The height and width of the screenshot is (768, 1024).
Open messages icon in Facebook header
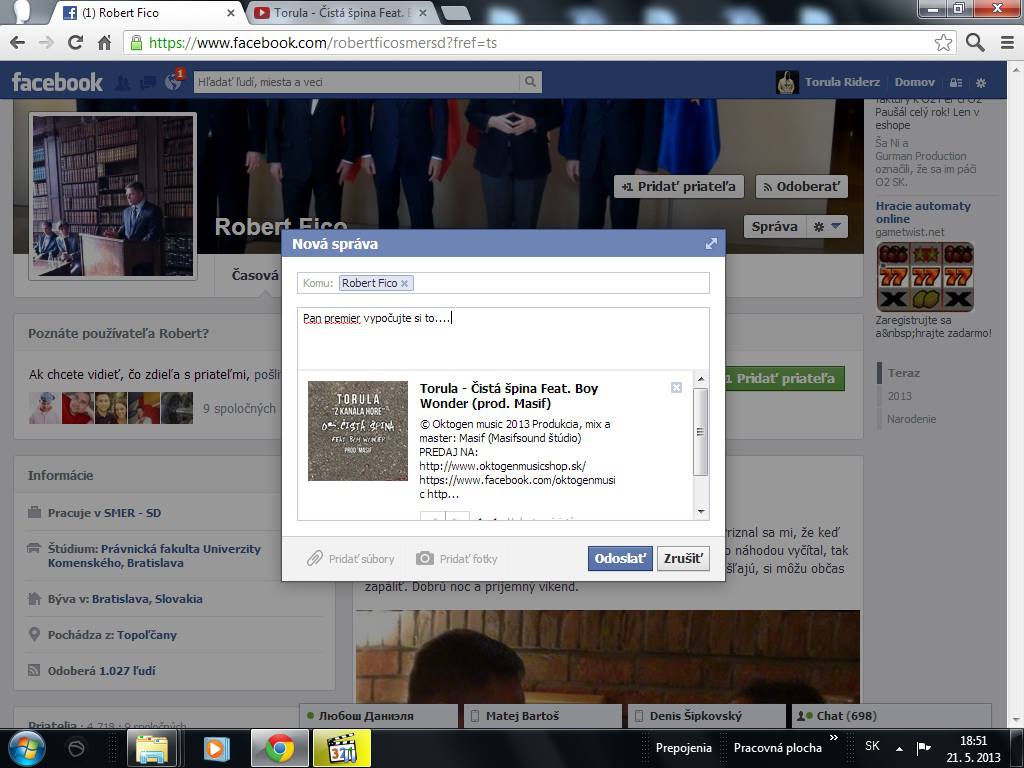(x=147, y=82)
